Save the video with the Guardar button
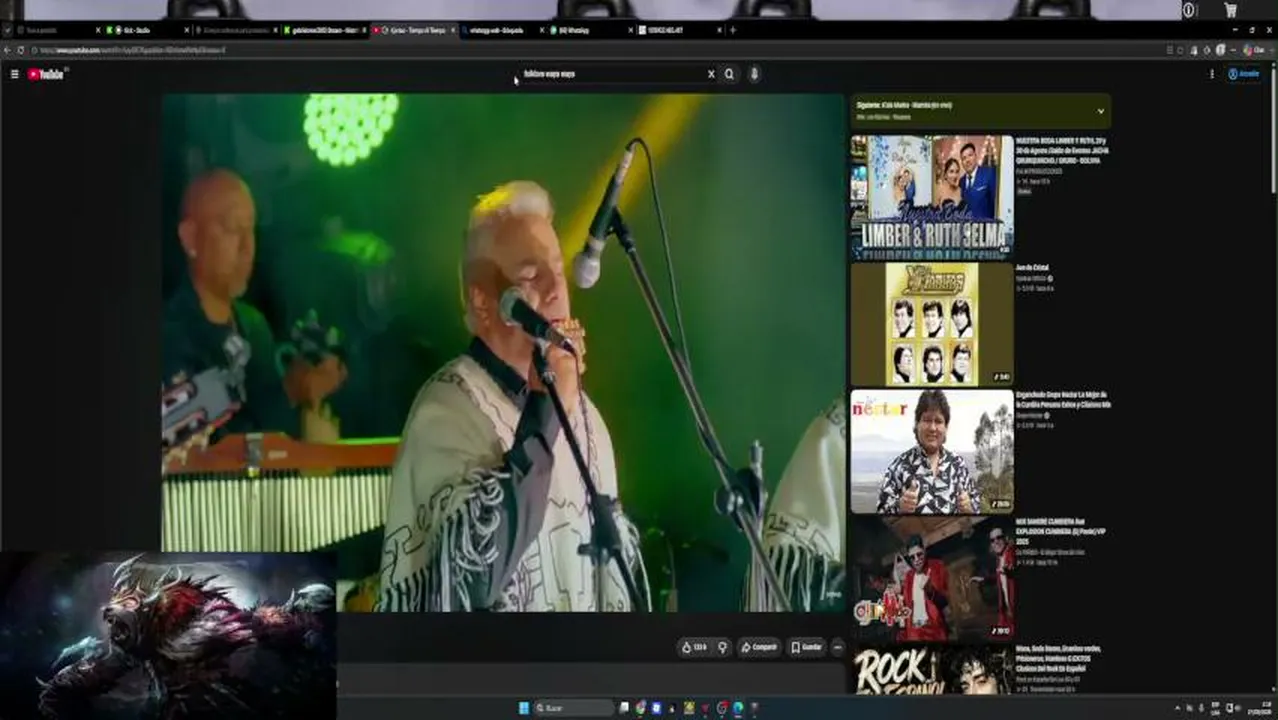 806,647
